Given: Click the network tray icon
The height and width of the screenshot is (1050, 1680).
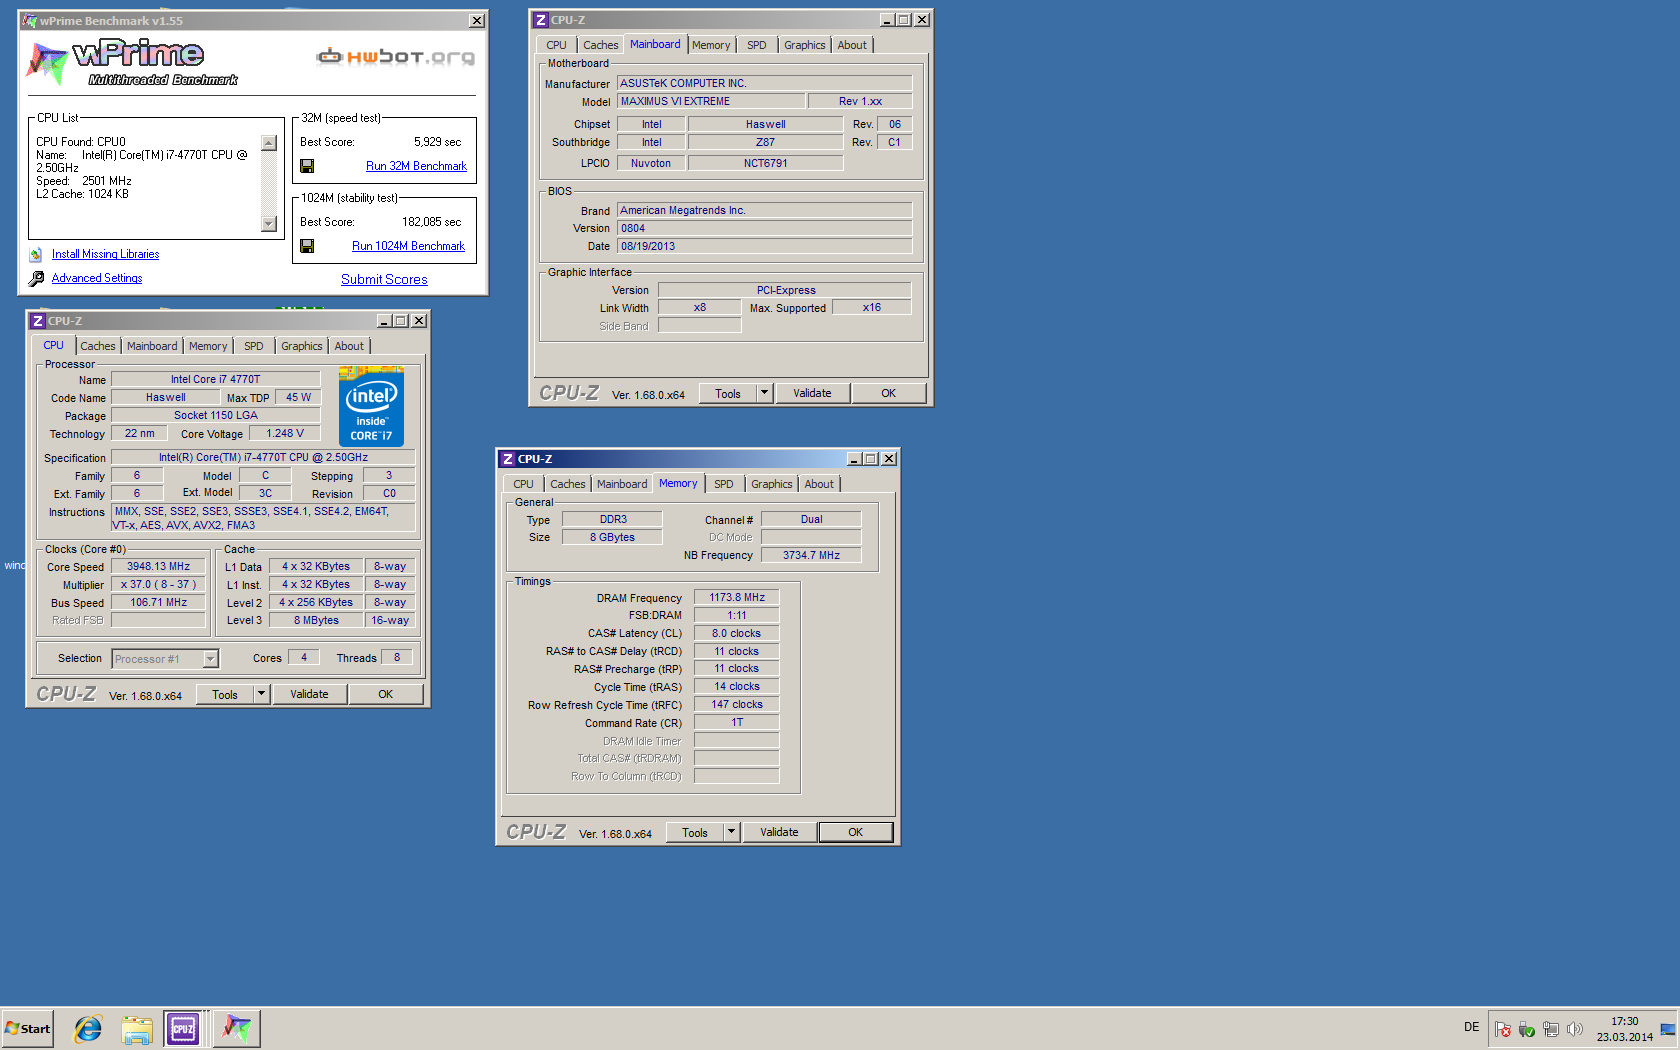Looking at the screenshot, I should coord(1551,1029).
